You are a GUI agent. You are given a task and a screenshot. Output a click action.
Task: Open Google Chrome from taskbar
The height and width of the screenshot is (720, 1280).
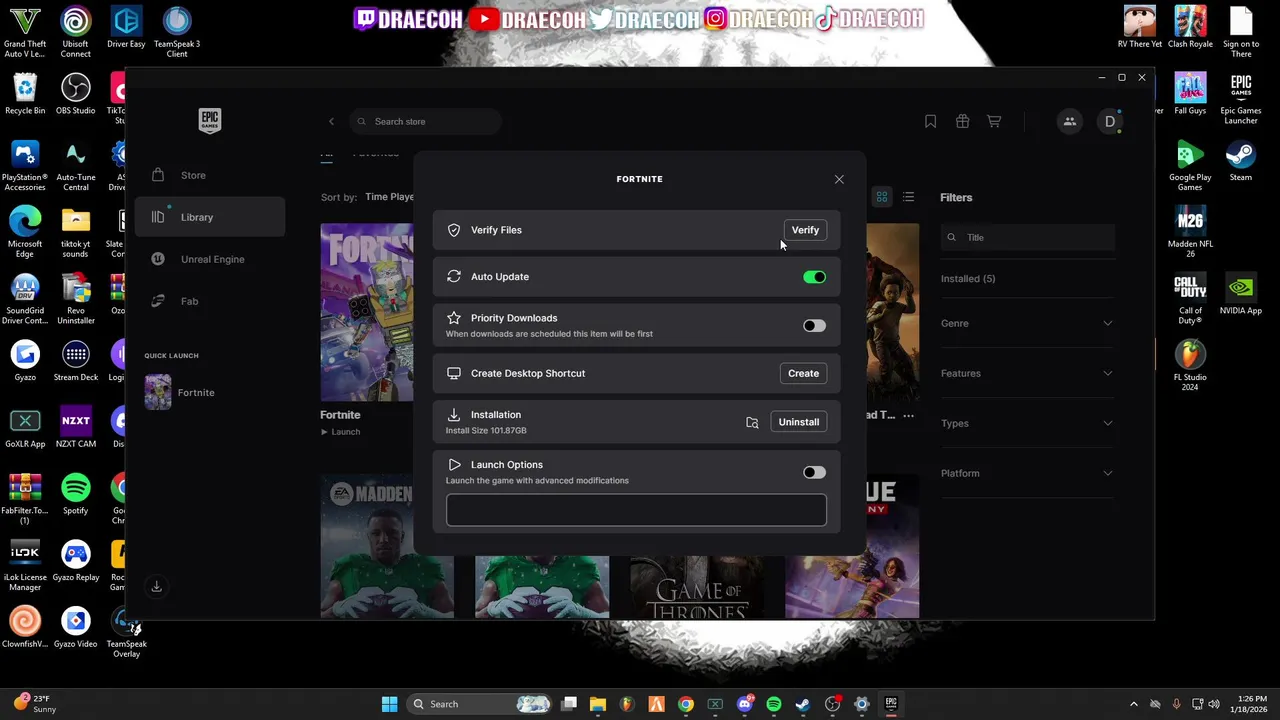pos(685,704)
